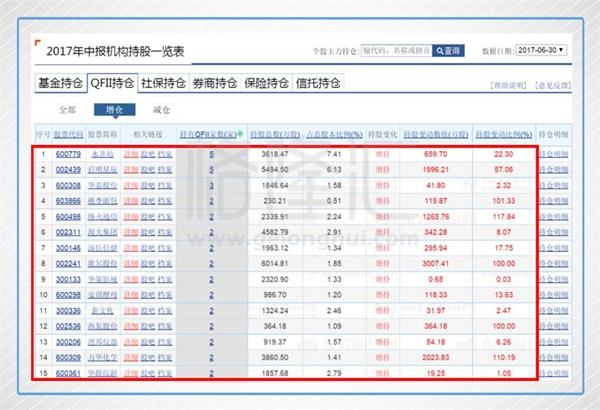
Task: Open stock code 300133 link
Action: 68,279
